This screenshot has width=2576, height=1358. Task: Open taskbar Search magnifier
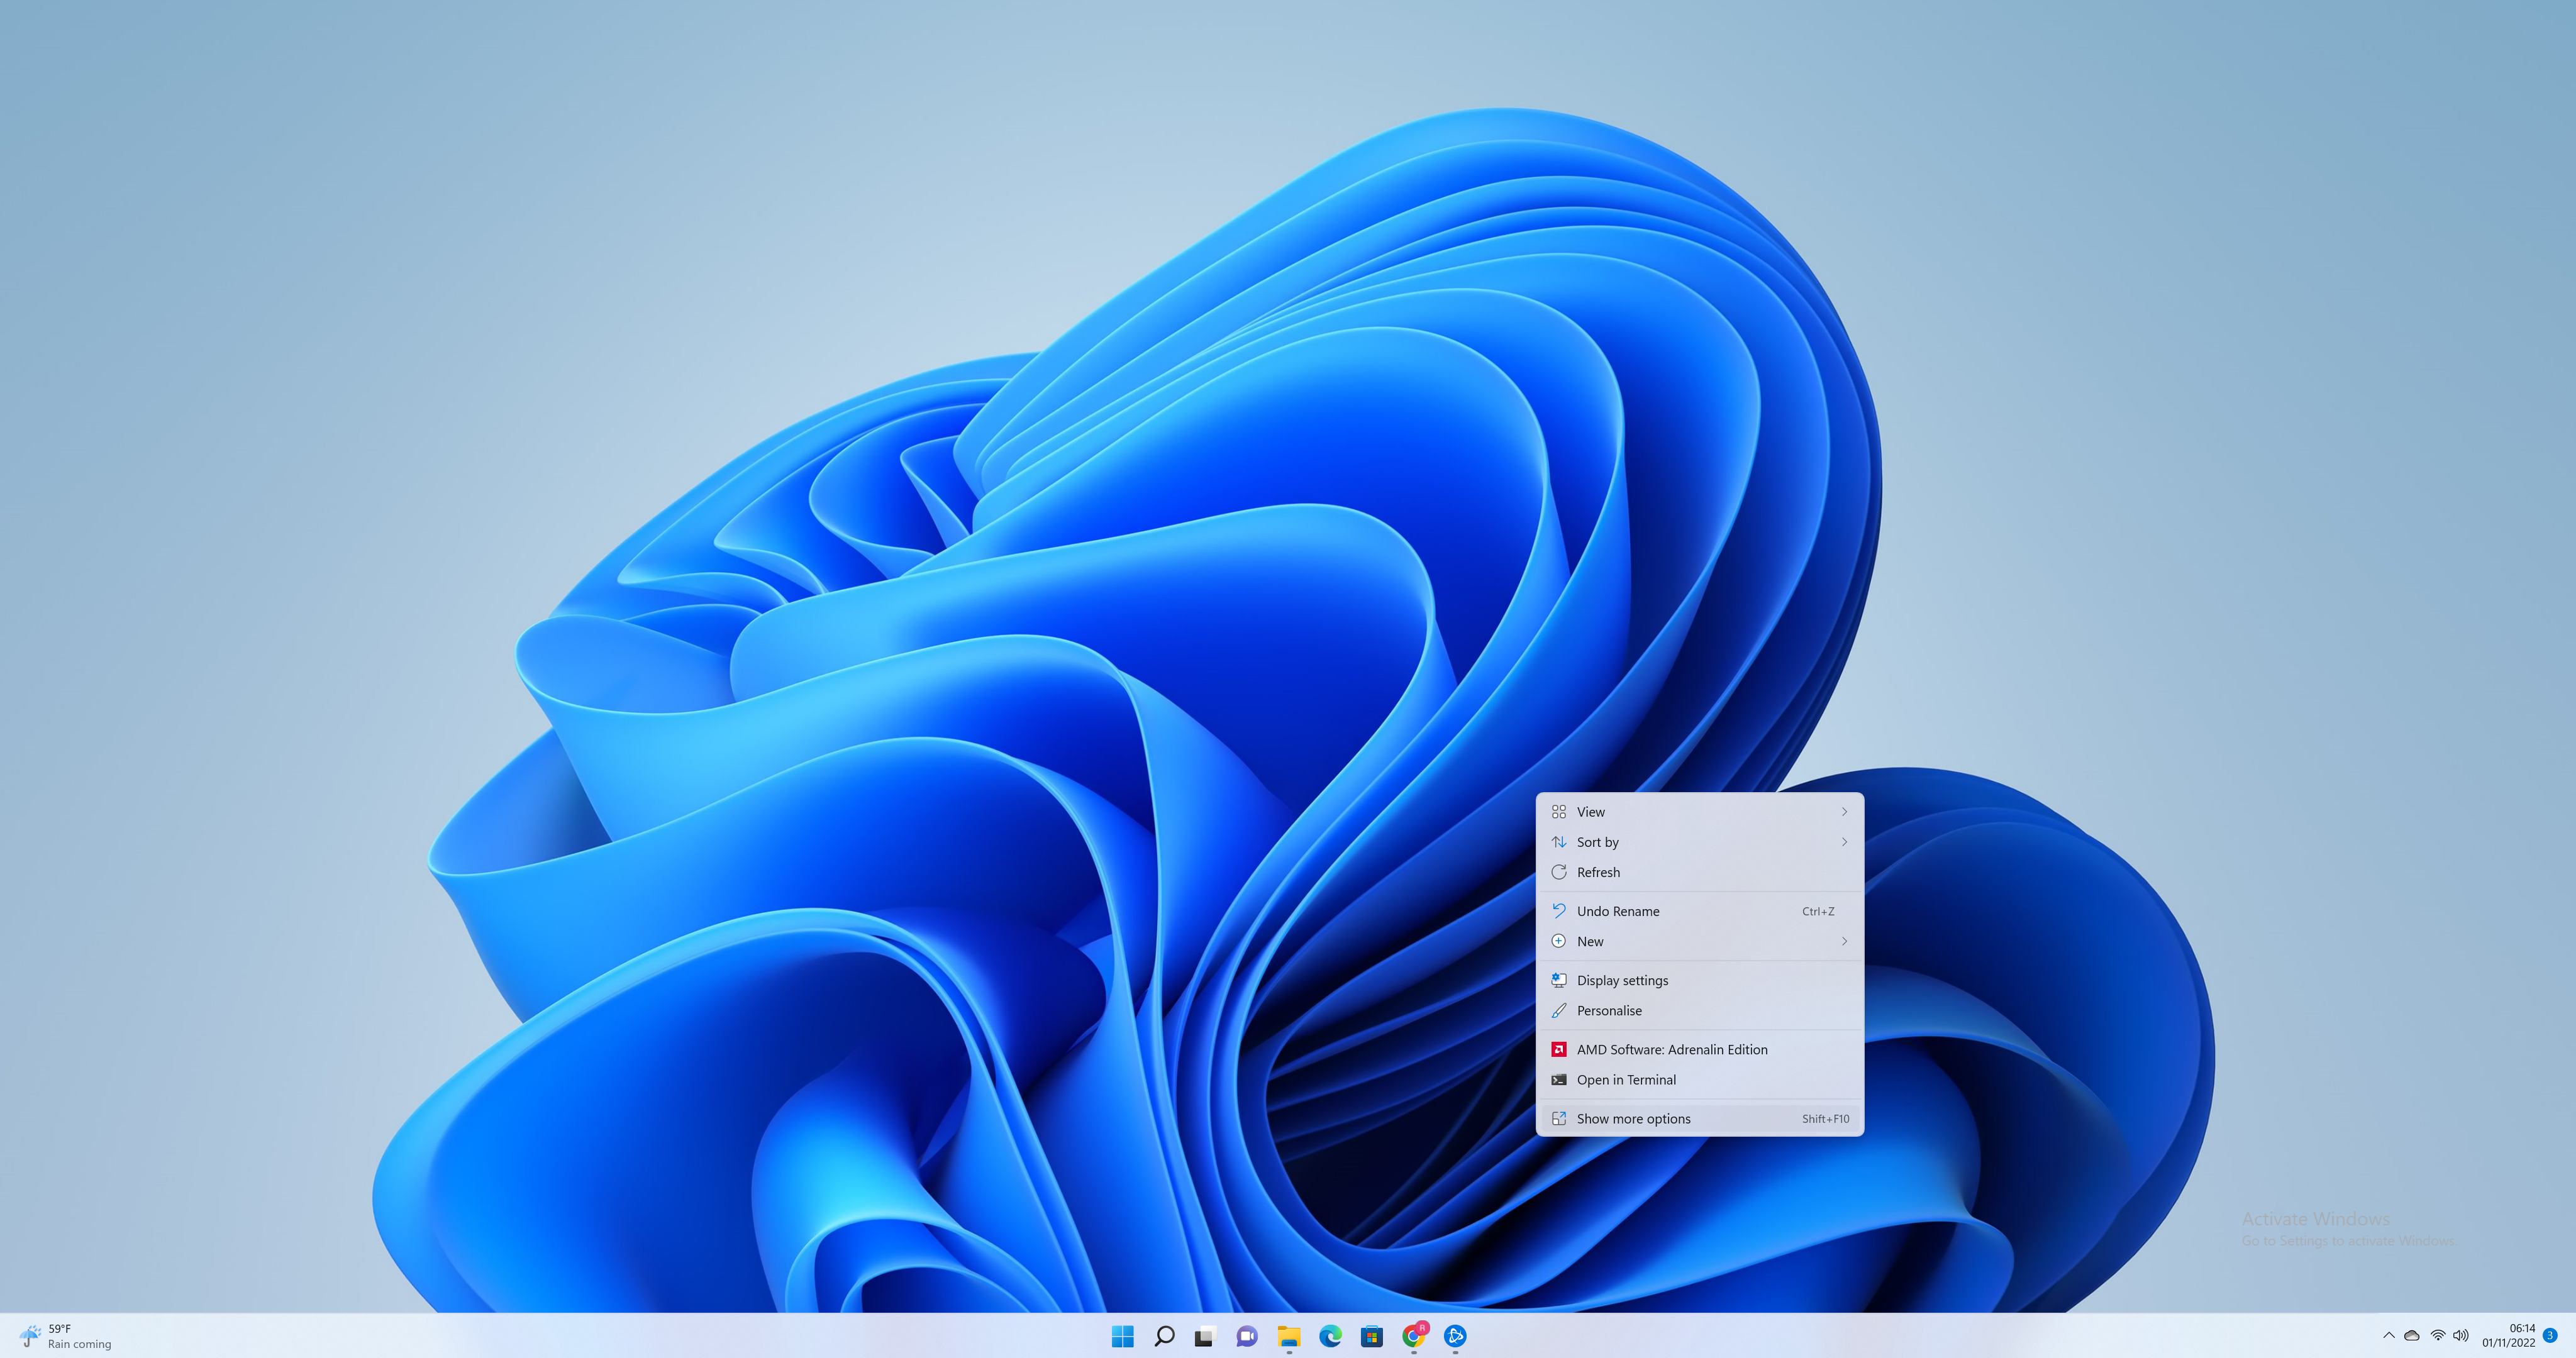pyautogui.click(x=1164, y=1336)
